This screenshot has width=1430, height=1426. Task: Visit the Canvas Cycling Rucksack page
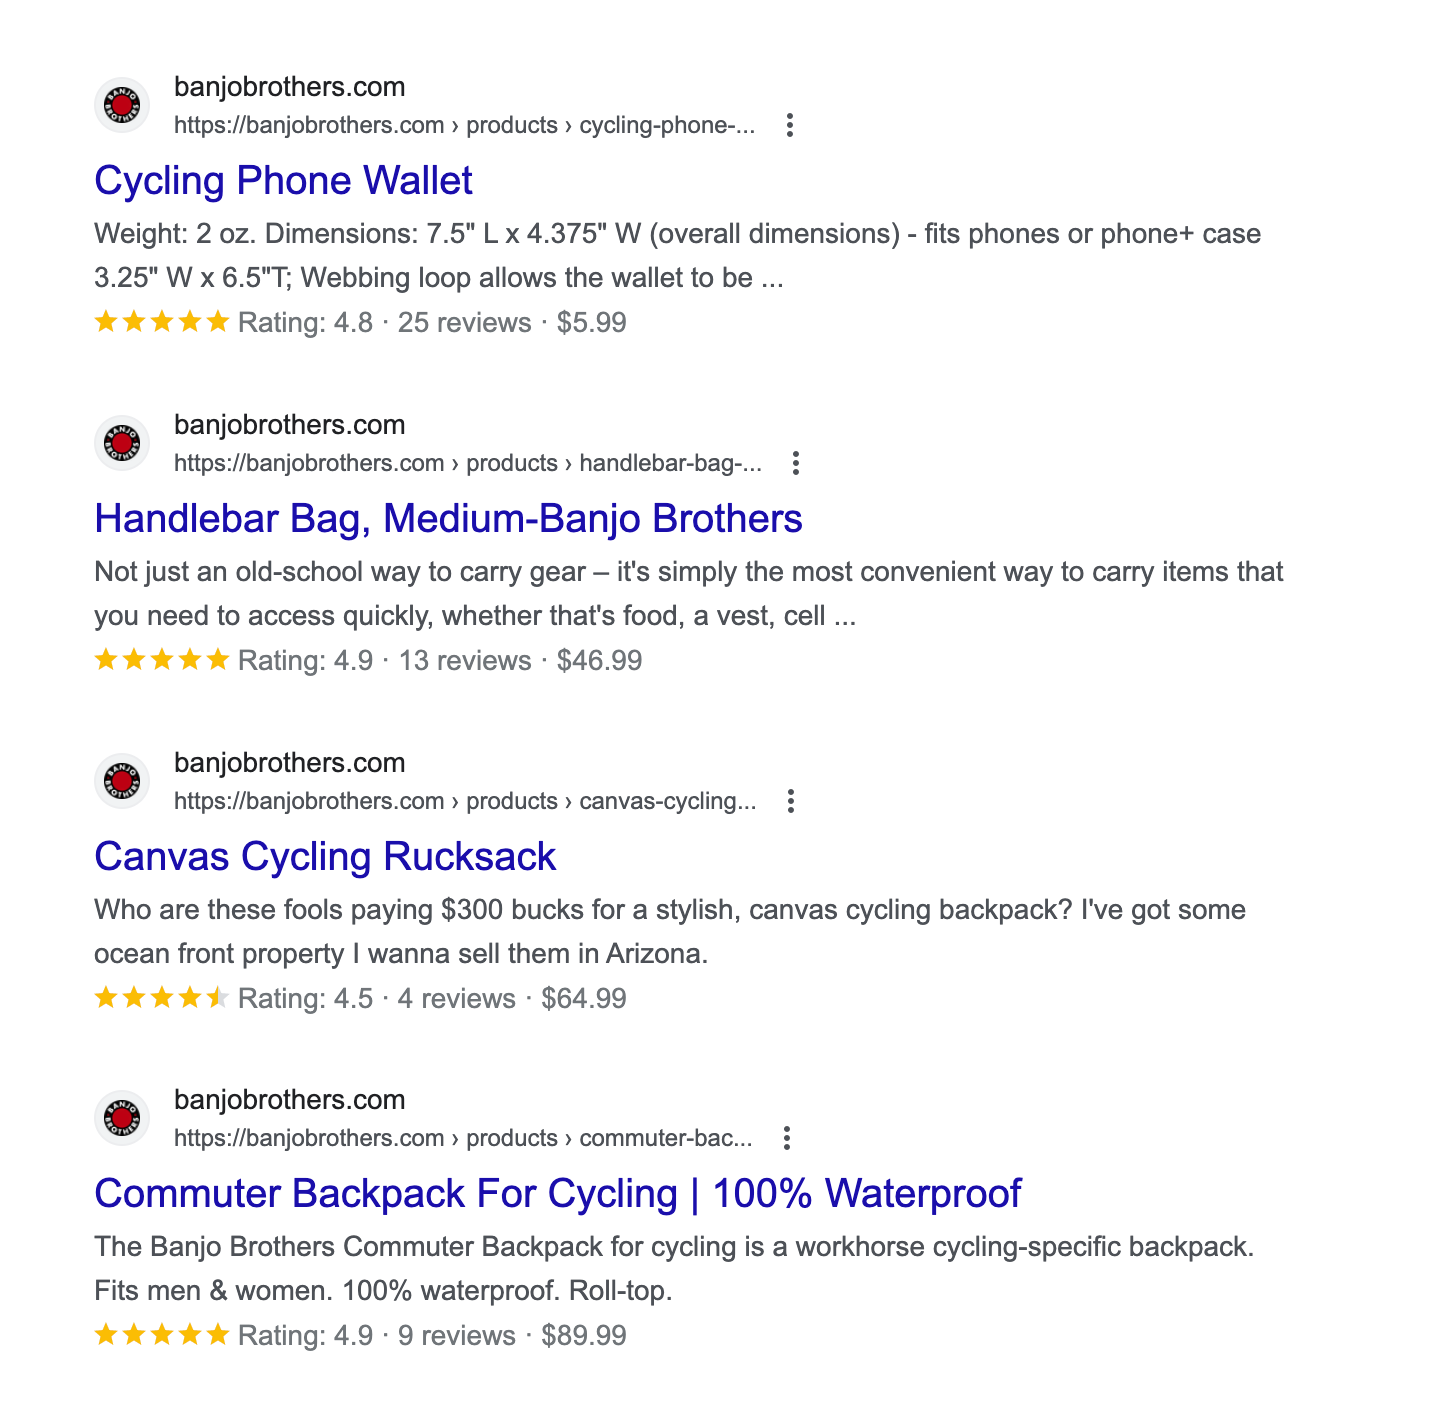[325, 857]
